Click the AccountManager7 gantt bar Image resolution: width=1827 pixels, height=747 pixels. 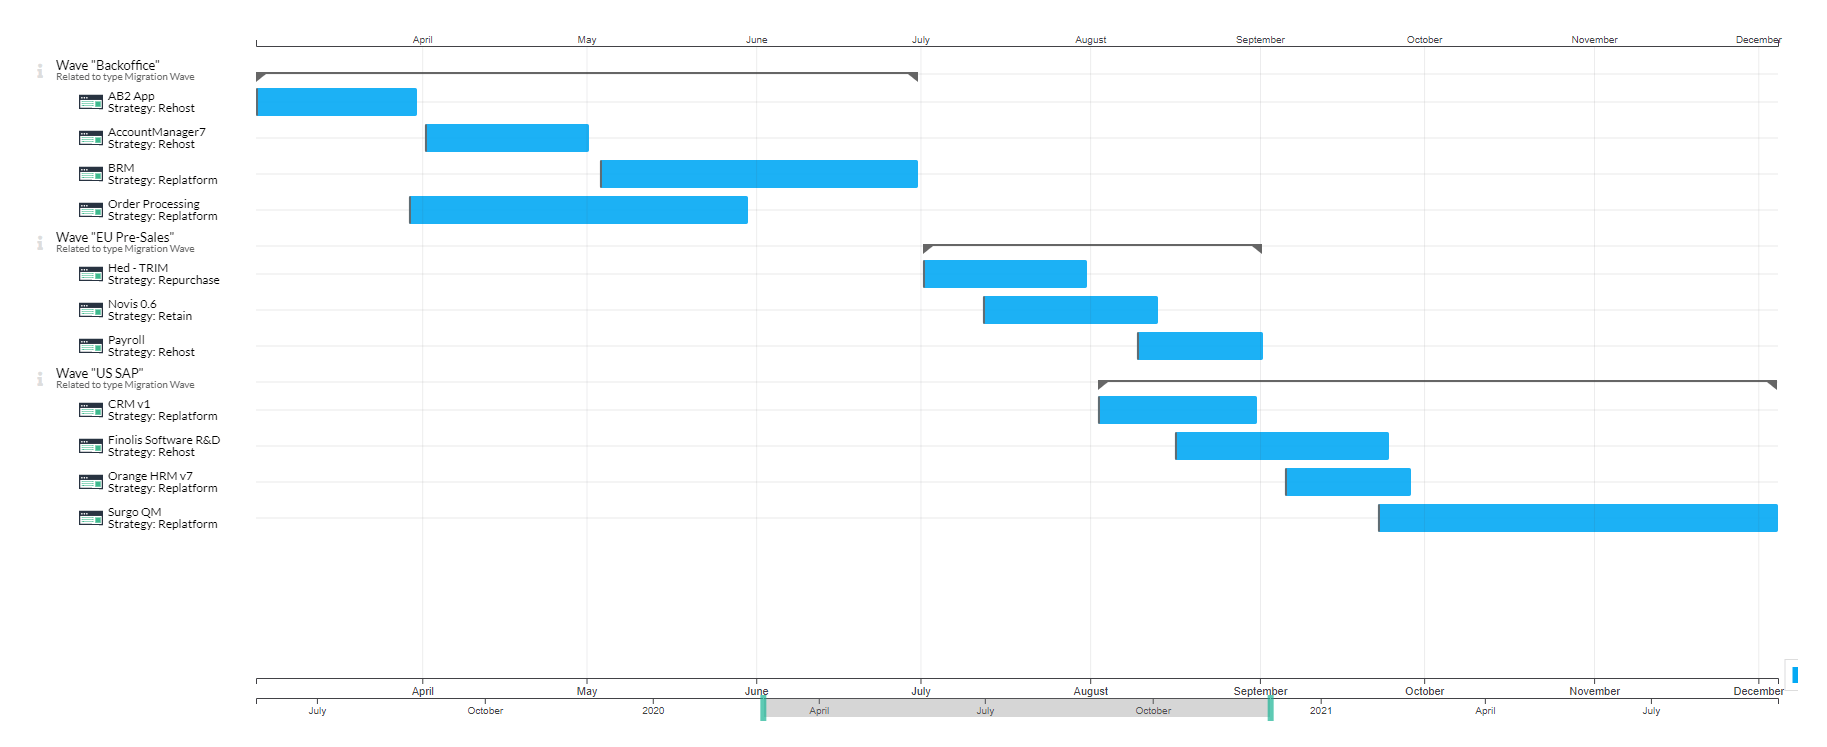click(507, 138)
